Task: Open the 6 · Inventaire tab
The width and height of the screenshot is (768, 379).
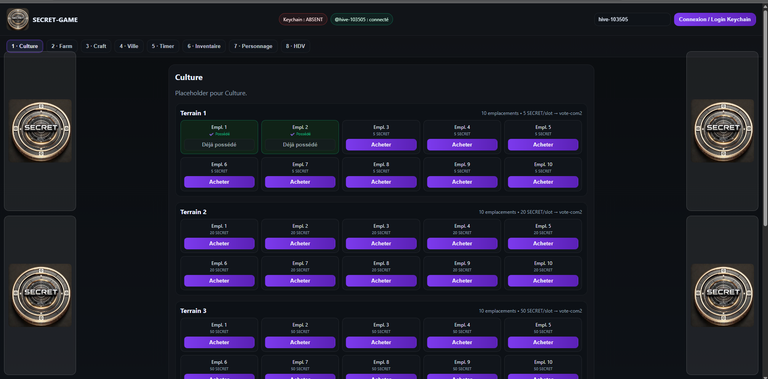Action: click(x=204, y=46)
